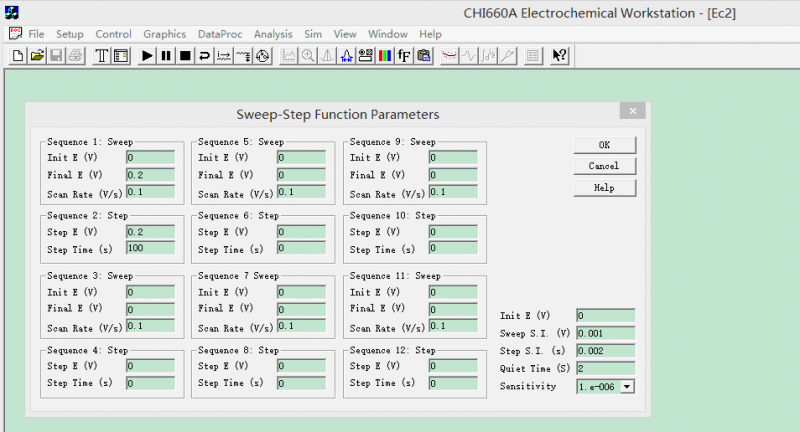The height and width of the screenshot is (432, 800).
Task: Click the Parameters icon beside Technique
Action: (x=120, y=56)
